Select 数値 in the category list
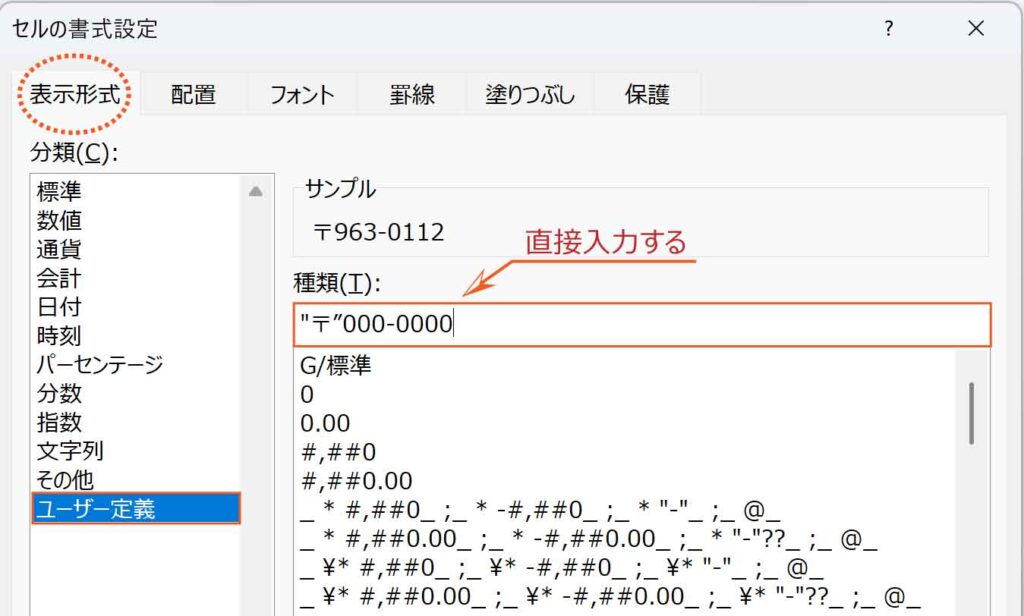1024x616 pixels. tap(136, 220)
